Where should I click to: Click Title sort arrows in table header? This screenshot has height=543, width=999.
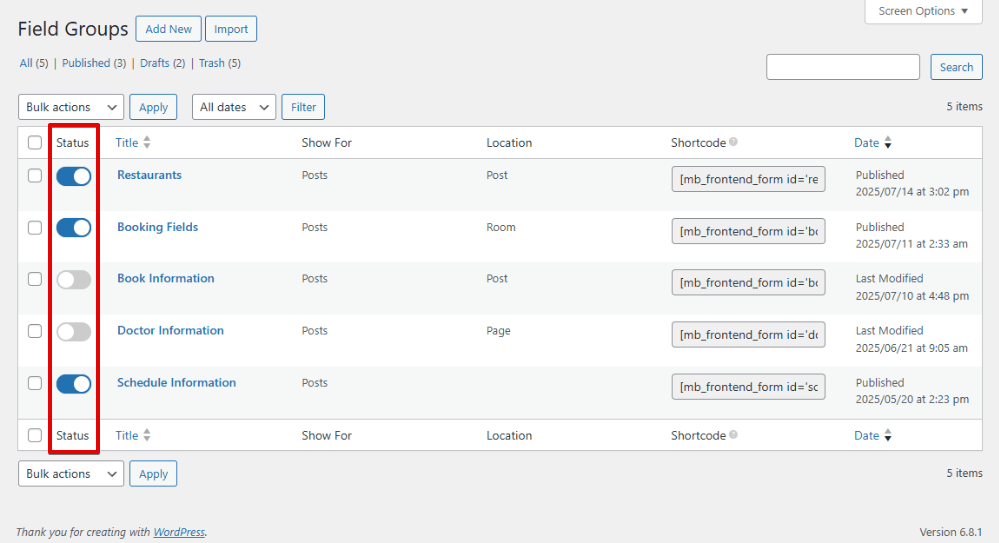(147, 142)
